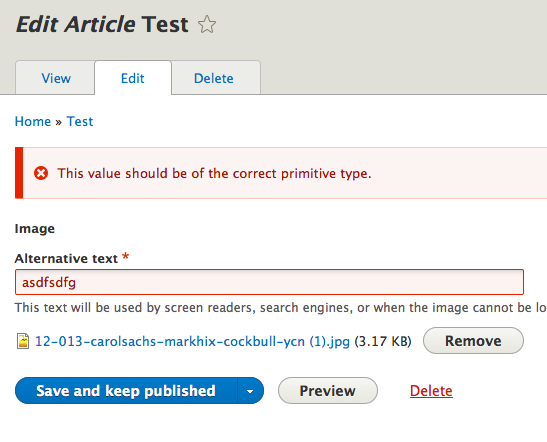547x442 pixels.
Task: Switch to the View tab
Action: (x=56, y=78)
